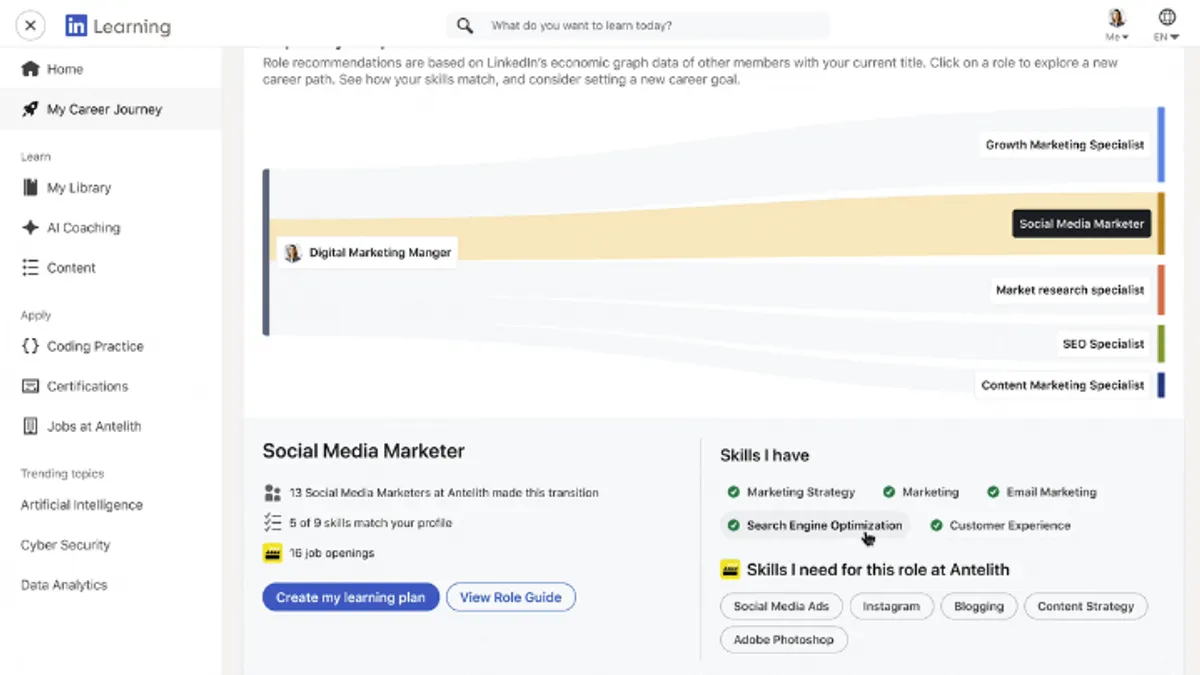
Task: Click the LinkedIn Learning logo
Action: (117, 27)
